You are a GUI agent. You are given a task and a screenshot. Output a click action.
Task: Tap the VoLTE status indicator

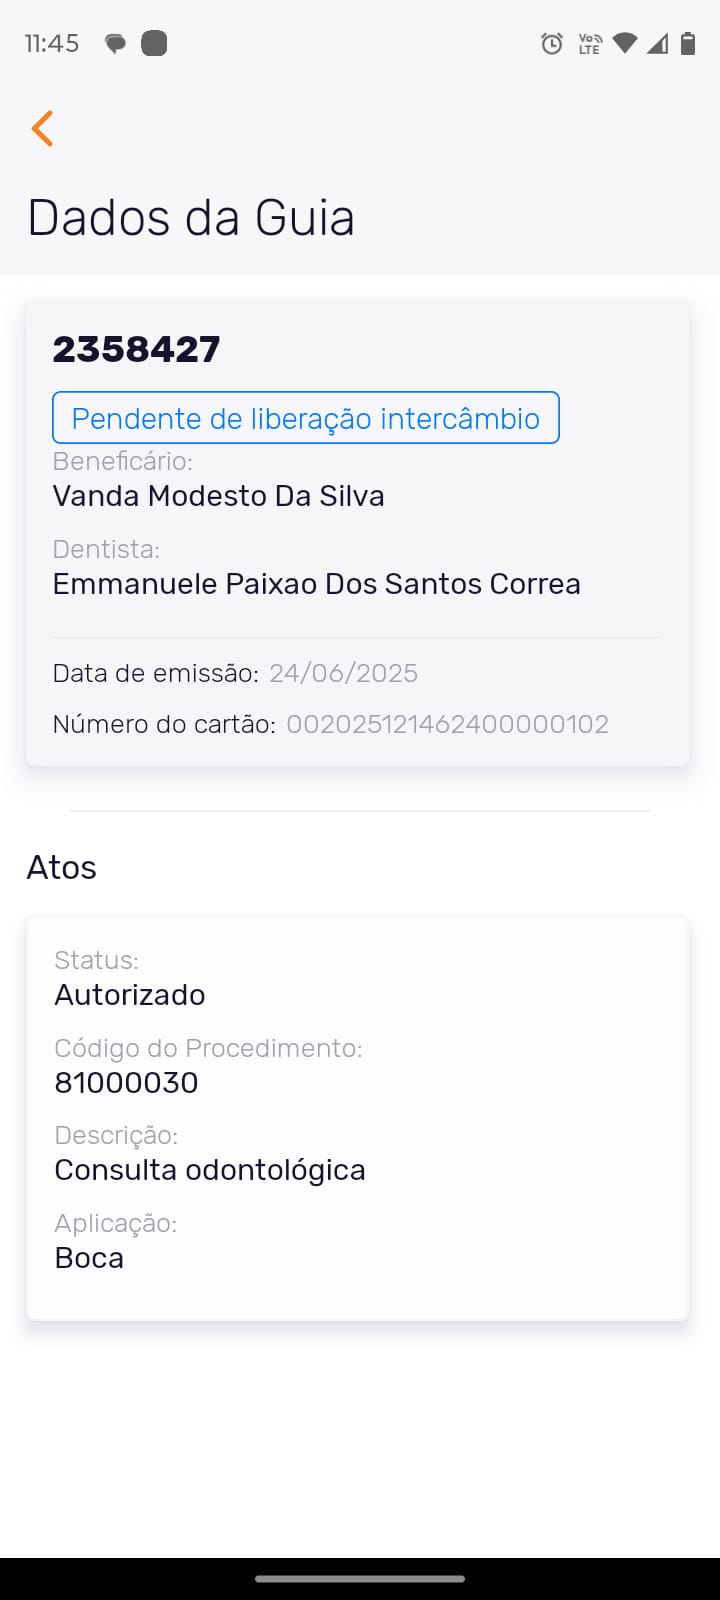[x=590, y=43]
